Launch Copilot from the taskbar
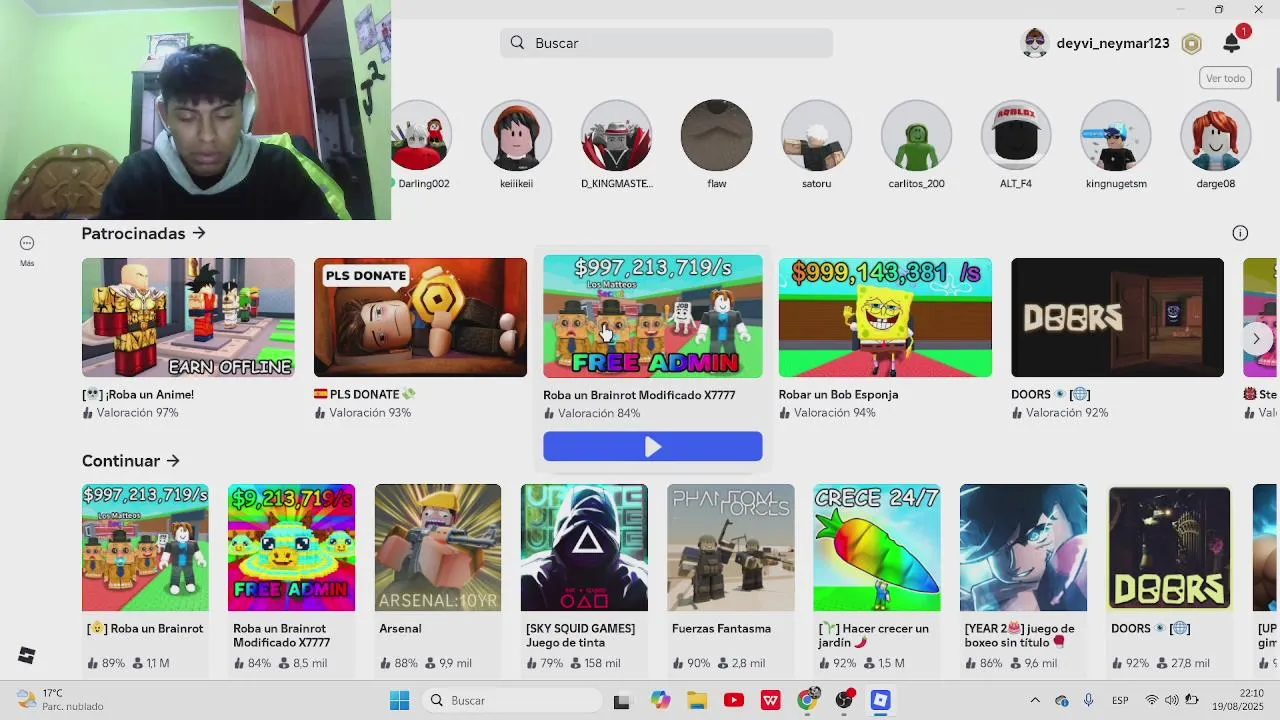 [x=660, y=700]
